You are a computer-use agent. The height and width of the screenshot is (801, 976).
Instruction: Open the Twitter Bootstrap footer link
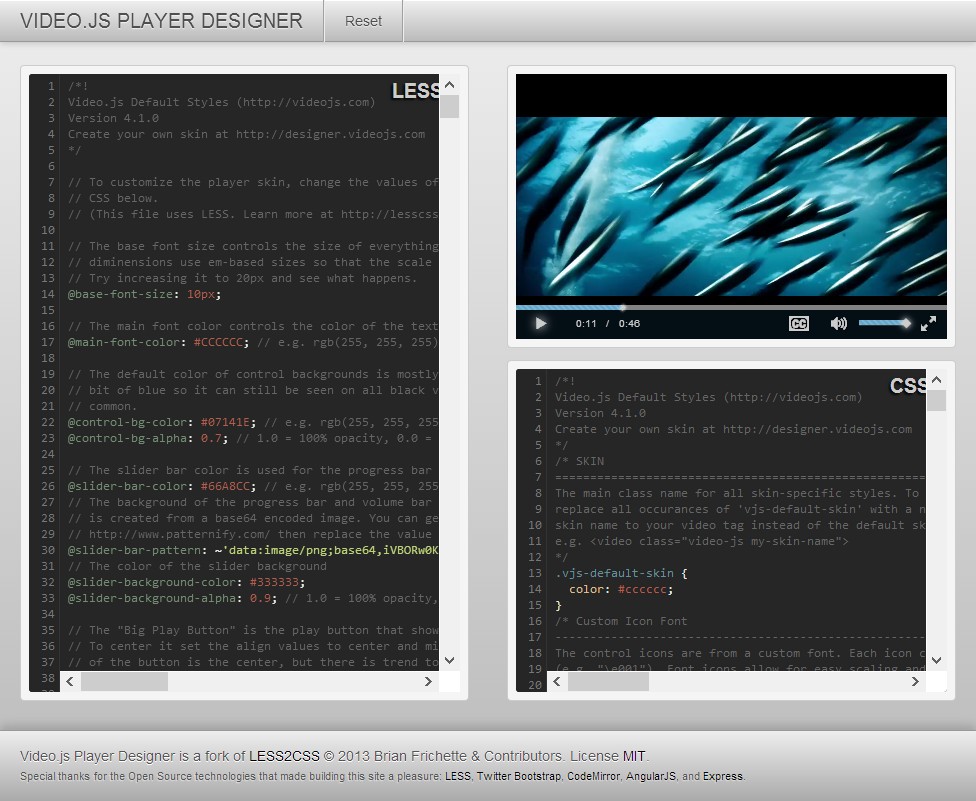point(518,777)
